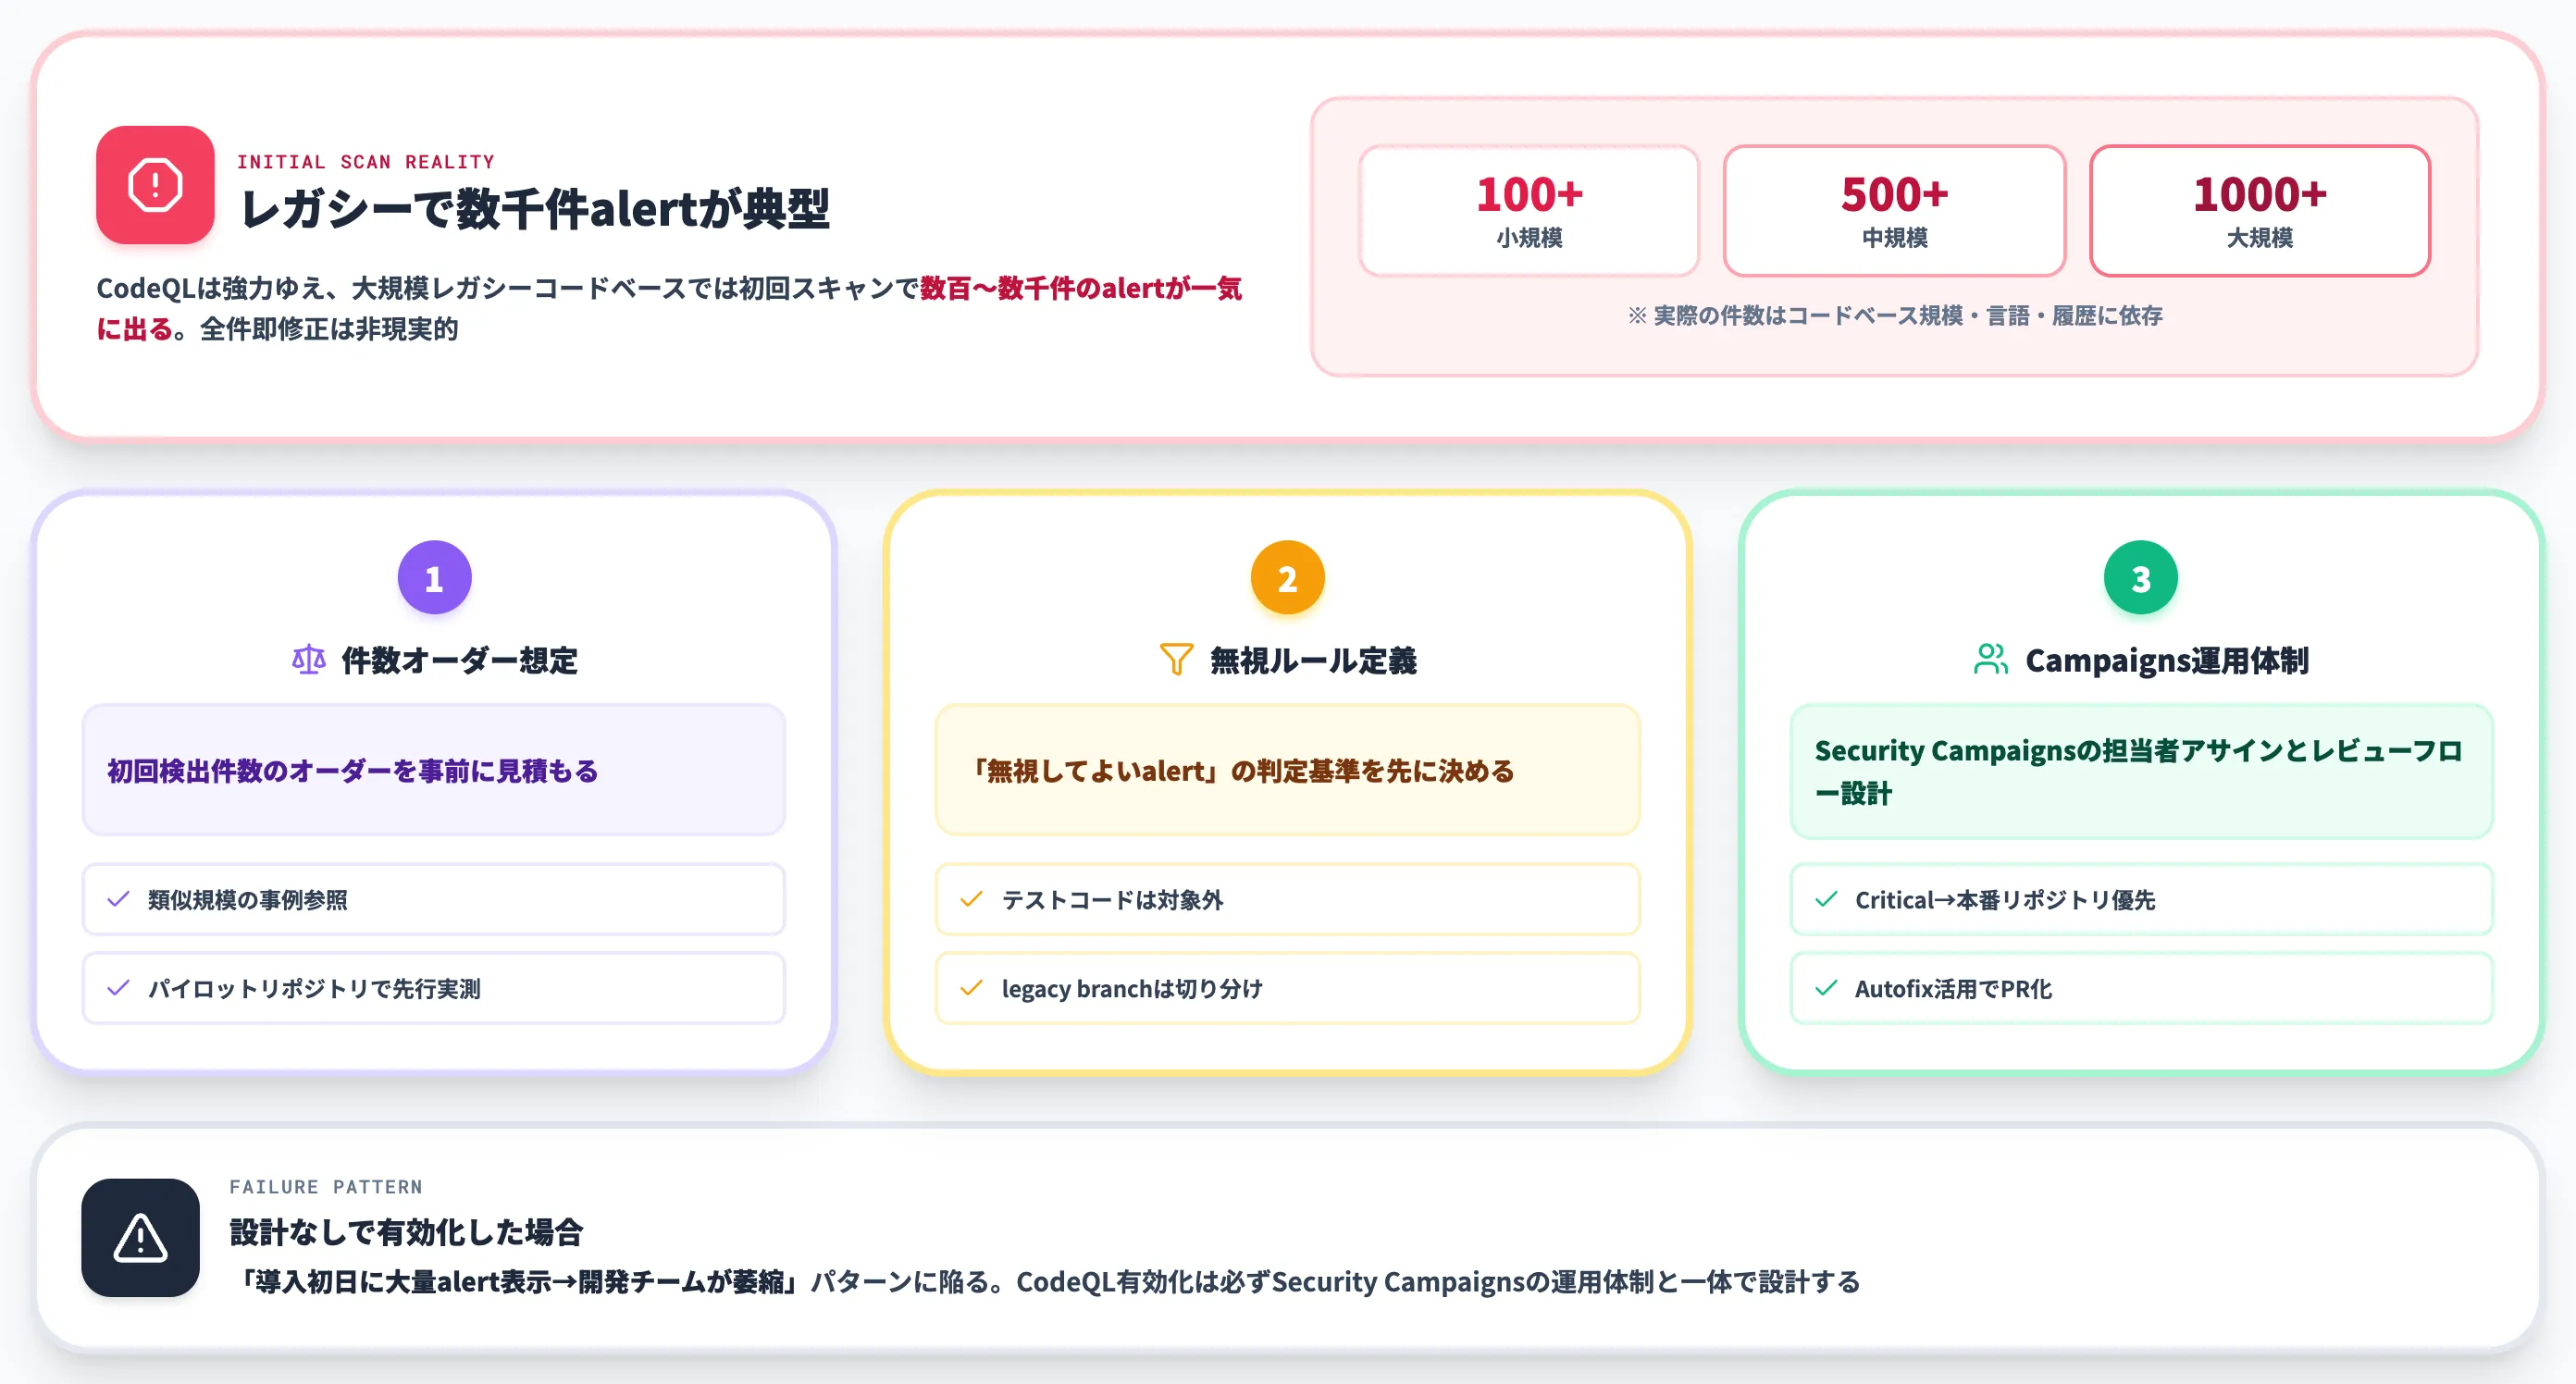This screenshot has width=2576, height=1384.
Task: Click the dark warning triangle icon
Action: tap(140, 1238)
